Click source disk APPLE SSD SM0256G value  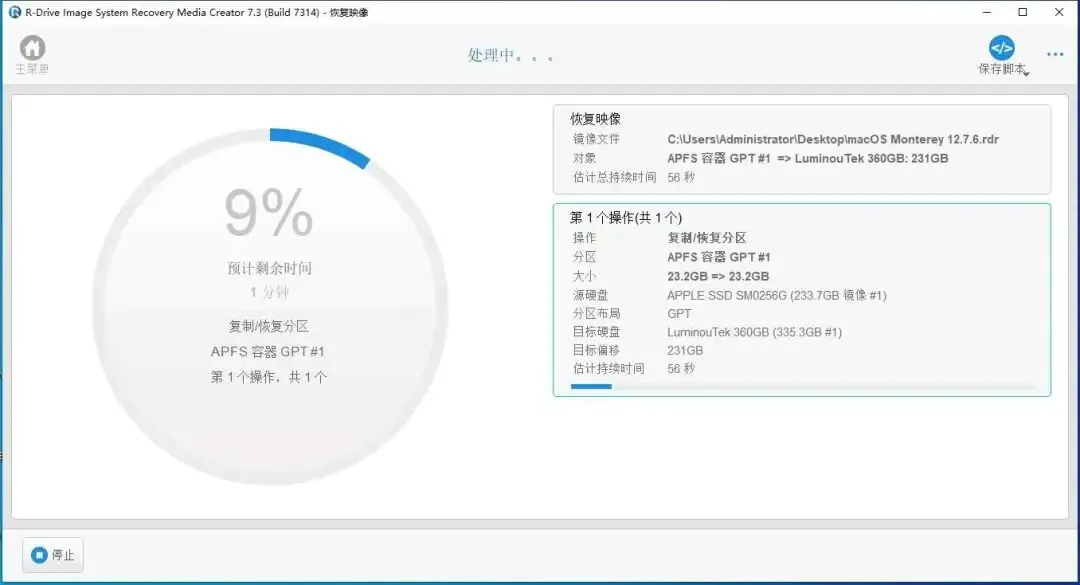click(776, 296)
